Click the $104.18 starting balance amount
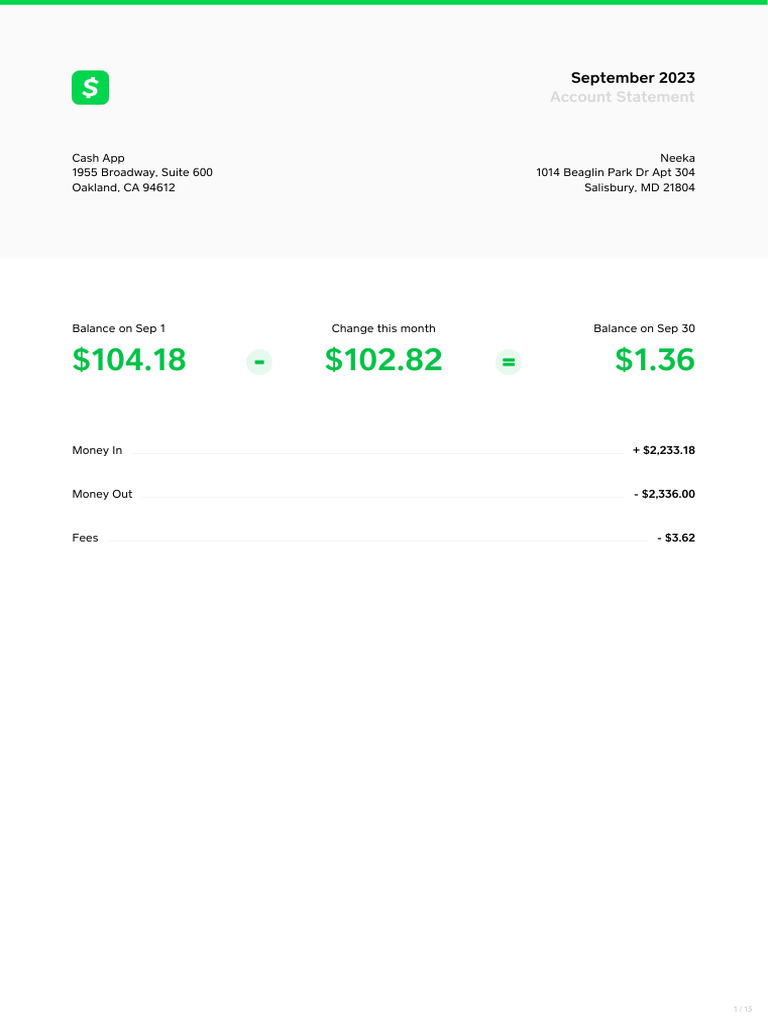Screen dimensions: 768x1024 click(129, 360)
